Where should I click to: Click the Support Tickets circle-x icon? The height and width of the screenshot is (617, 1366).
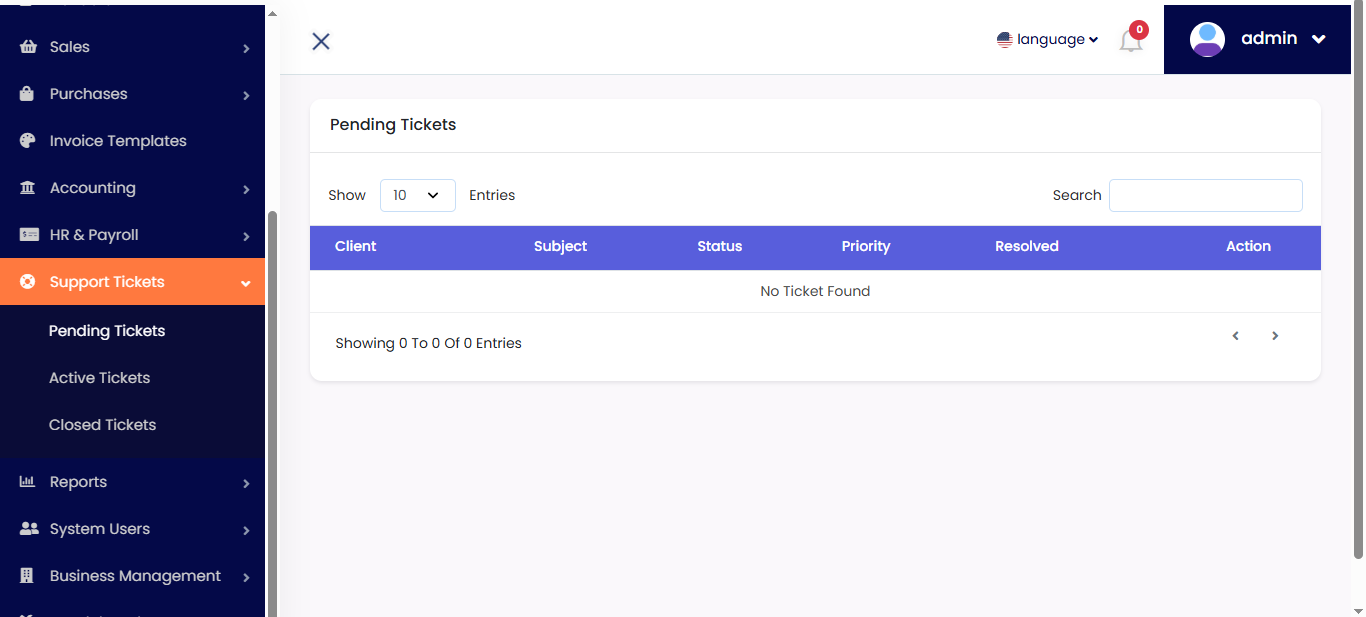pos(28,282)
